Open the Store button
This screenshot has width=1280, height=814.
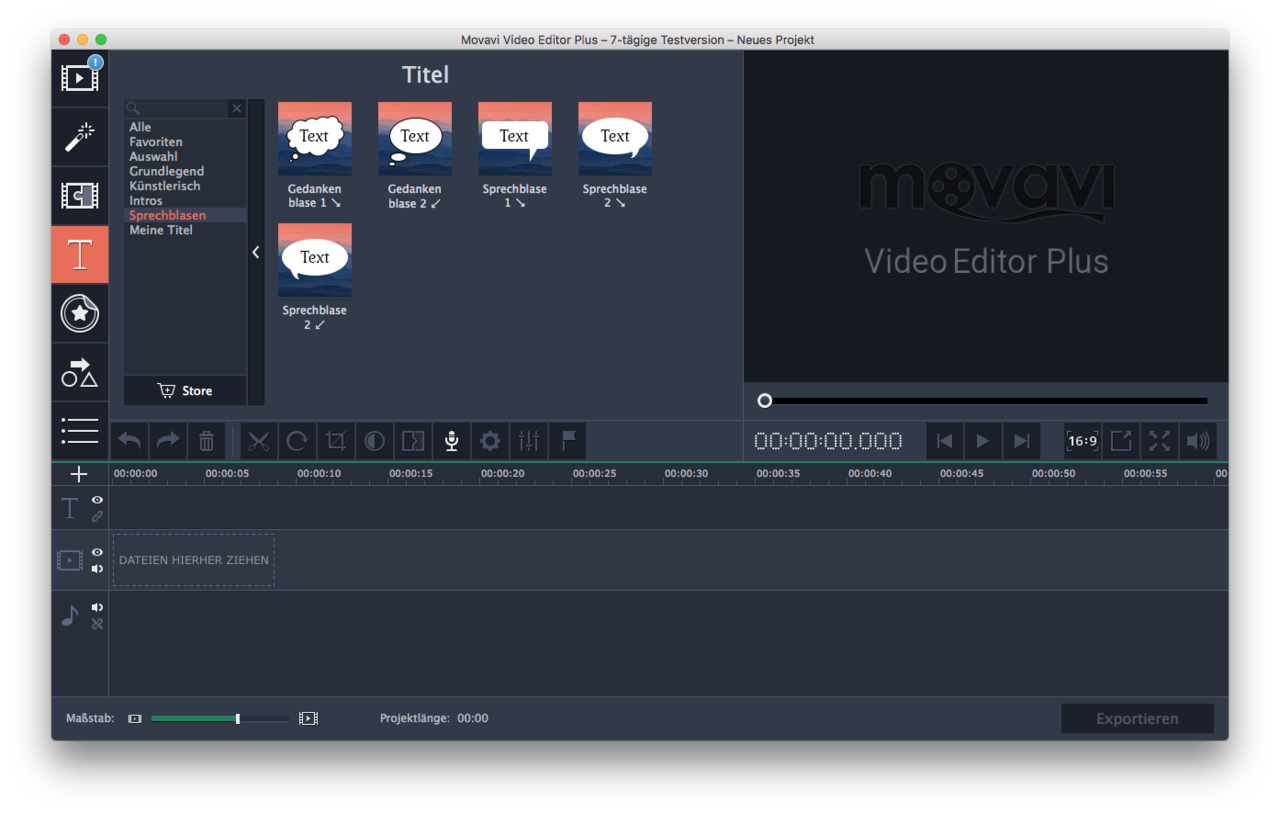click(x=185, y=391)
